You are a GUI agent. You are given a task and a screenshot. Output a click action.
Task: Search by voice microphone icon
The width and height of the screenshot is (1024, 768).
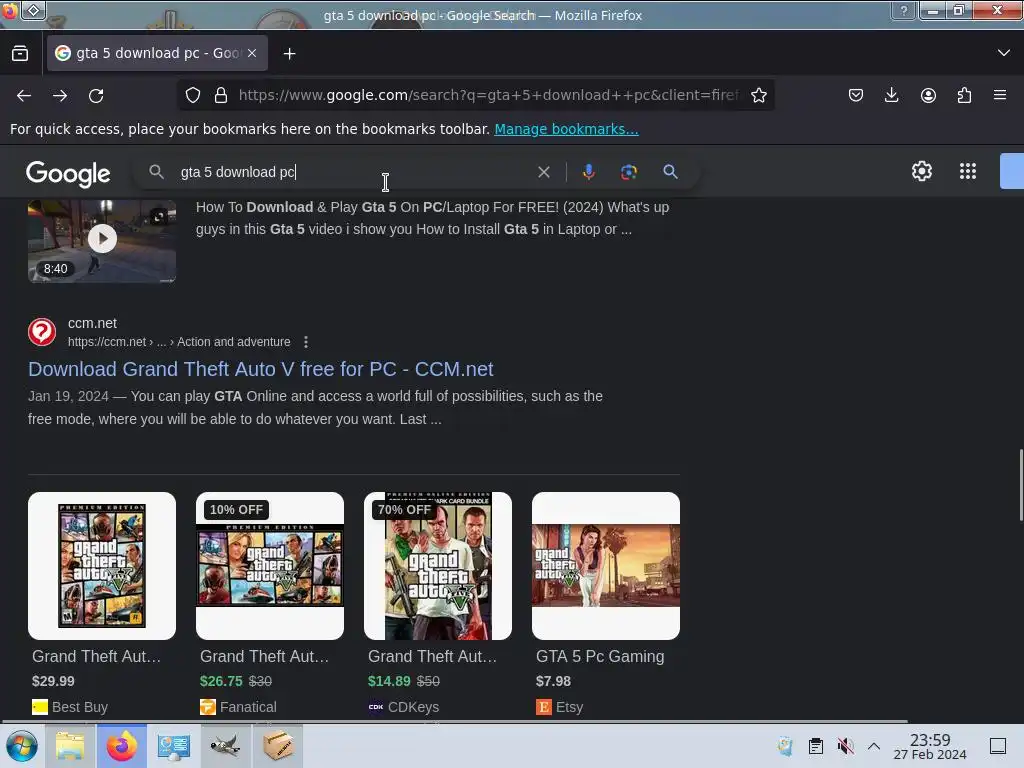click(588, 172)
